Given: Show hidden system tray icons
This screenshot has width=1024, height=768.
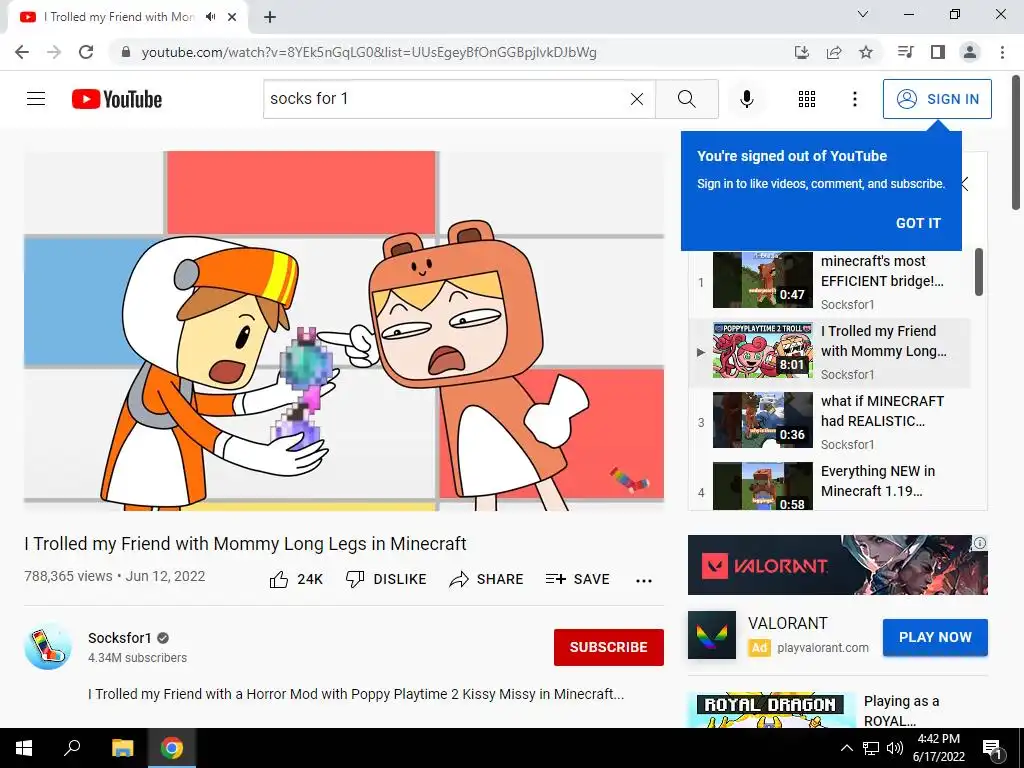Looking at the screenshot, I should (846, 748).
